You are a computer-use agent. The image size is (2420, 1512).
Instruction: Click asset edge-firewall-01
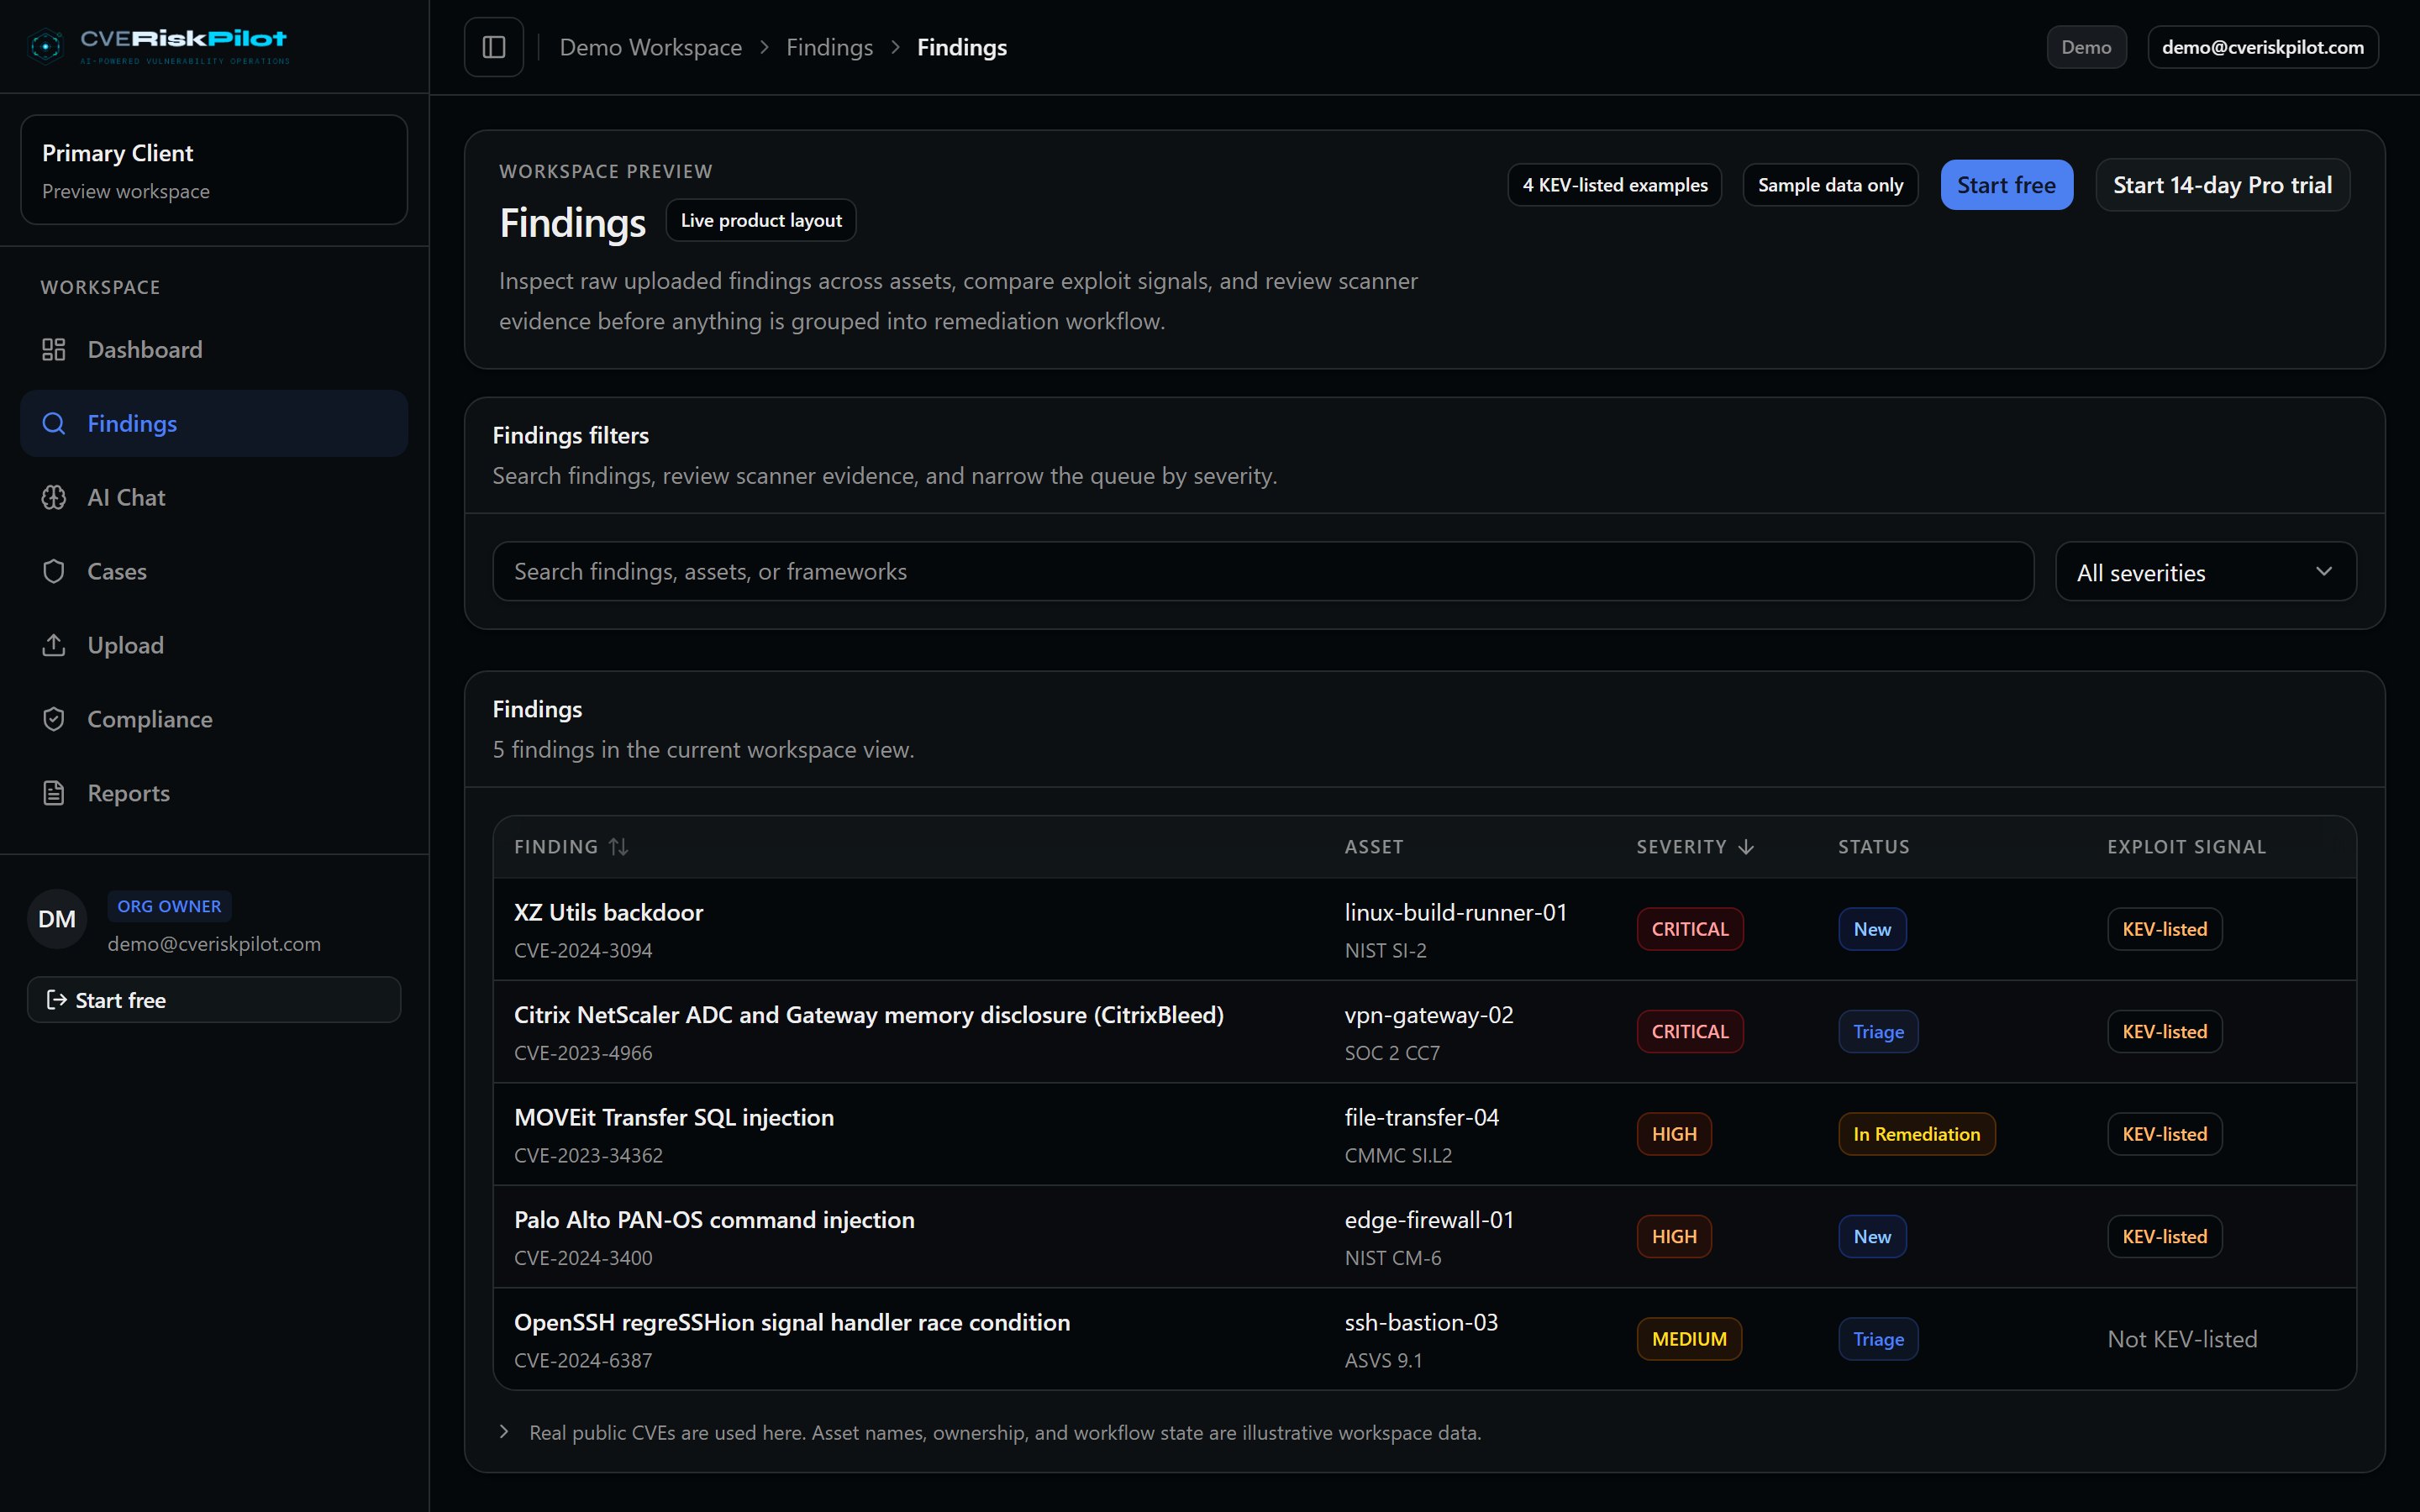[x=1429, y=1220]
